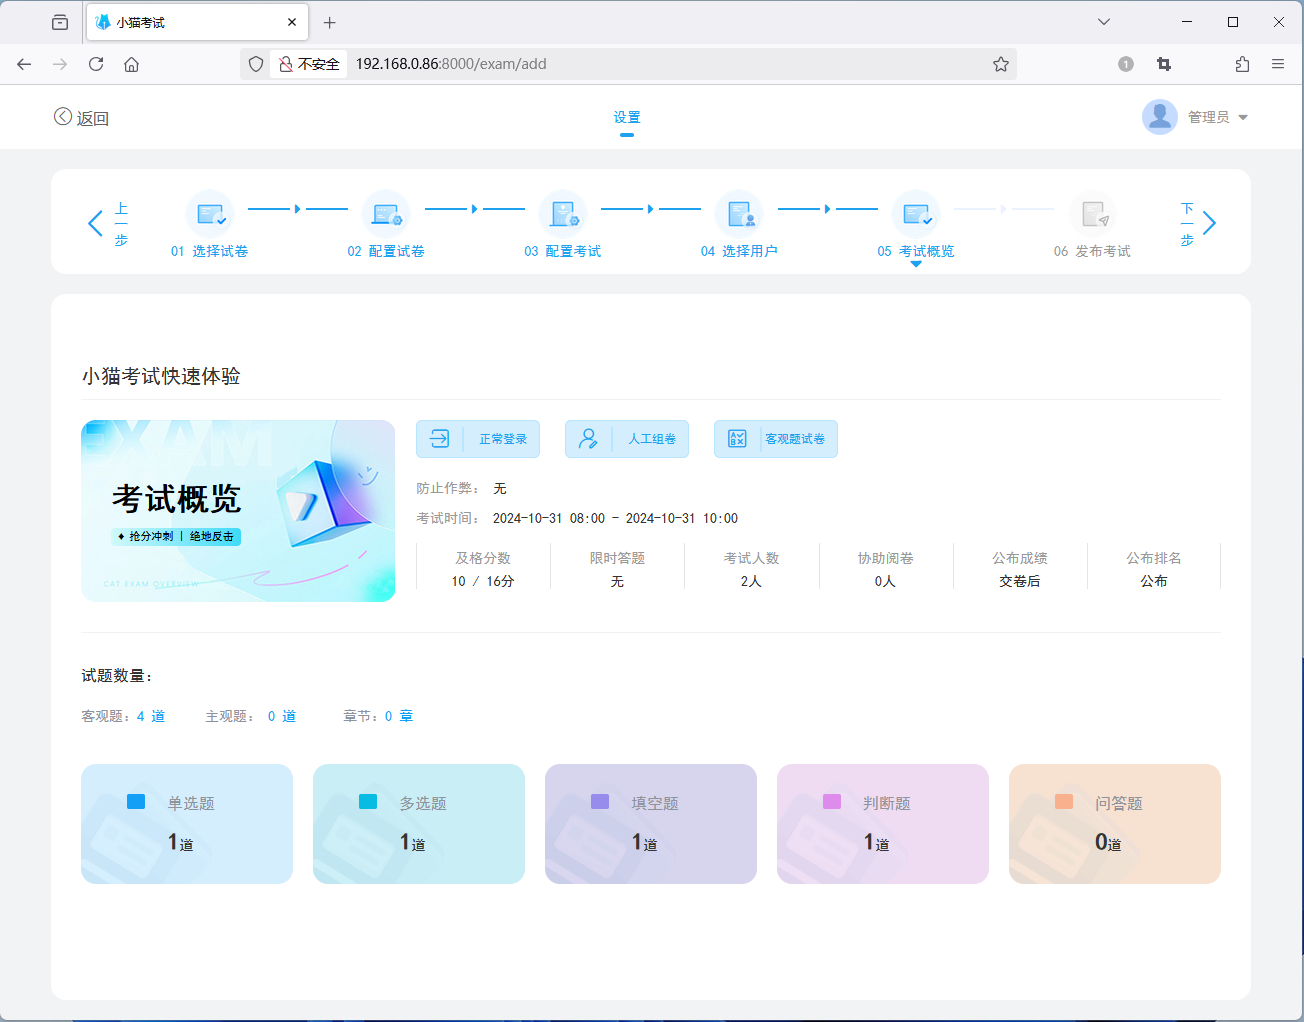Select the 设置 tab
1304x1022 pixels.
(627, 117)
